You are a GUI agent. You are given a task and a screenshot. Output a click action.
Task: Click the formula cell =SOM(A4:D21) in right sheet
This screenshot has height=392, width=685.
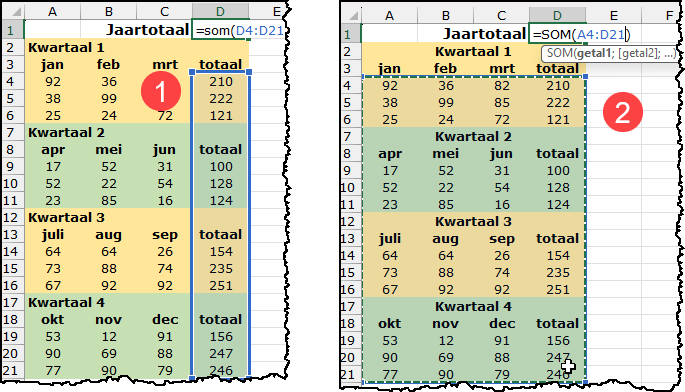click(582, 34)
